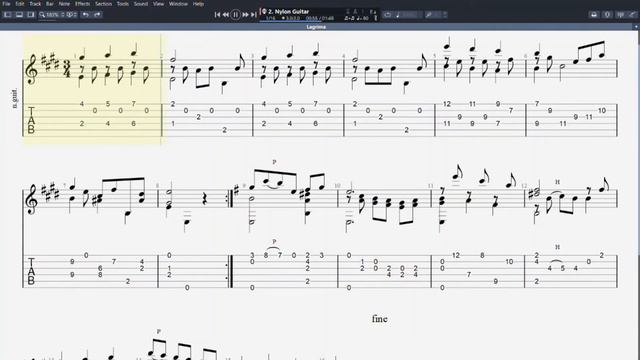
Task: Open the Note menu
Action: point(64,4)
